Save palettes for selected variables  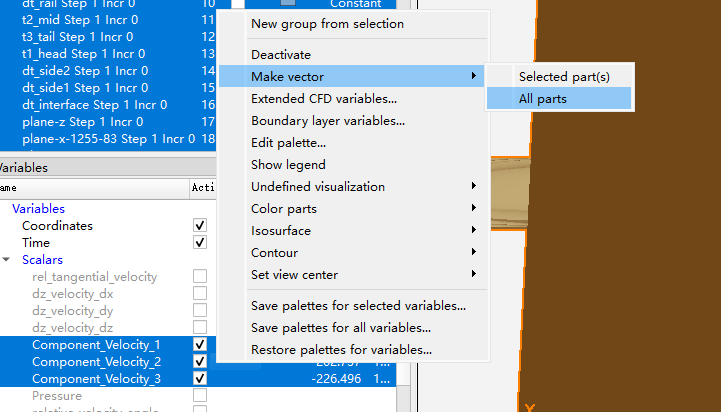pos(358,306)
